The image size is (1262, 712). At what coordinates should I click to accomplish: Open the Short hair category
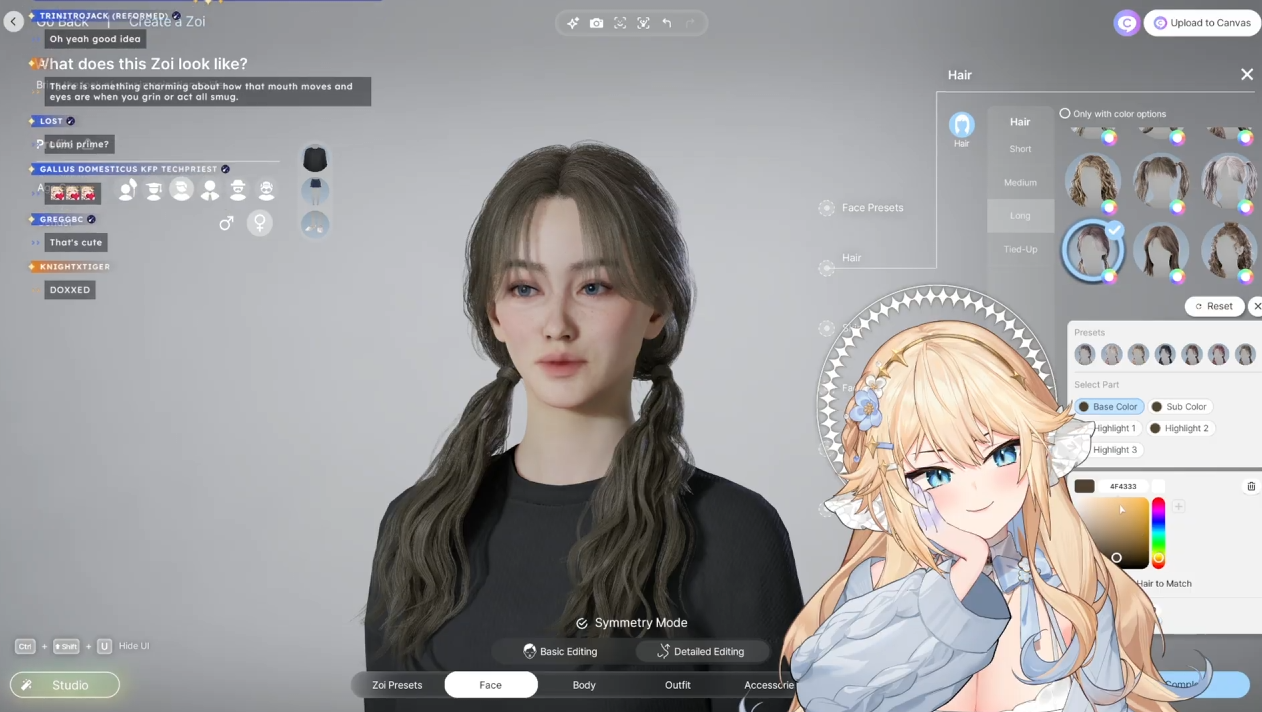coord(1020,149)
